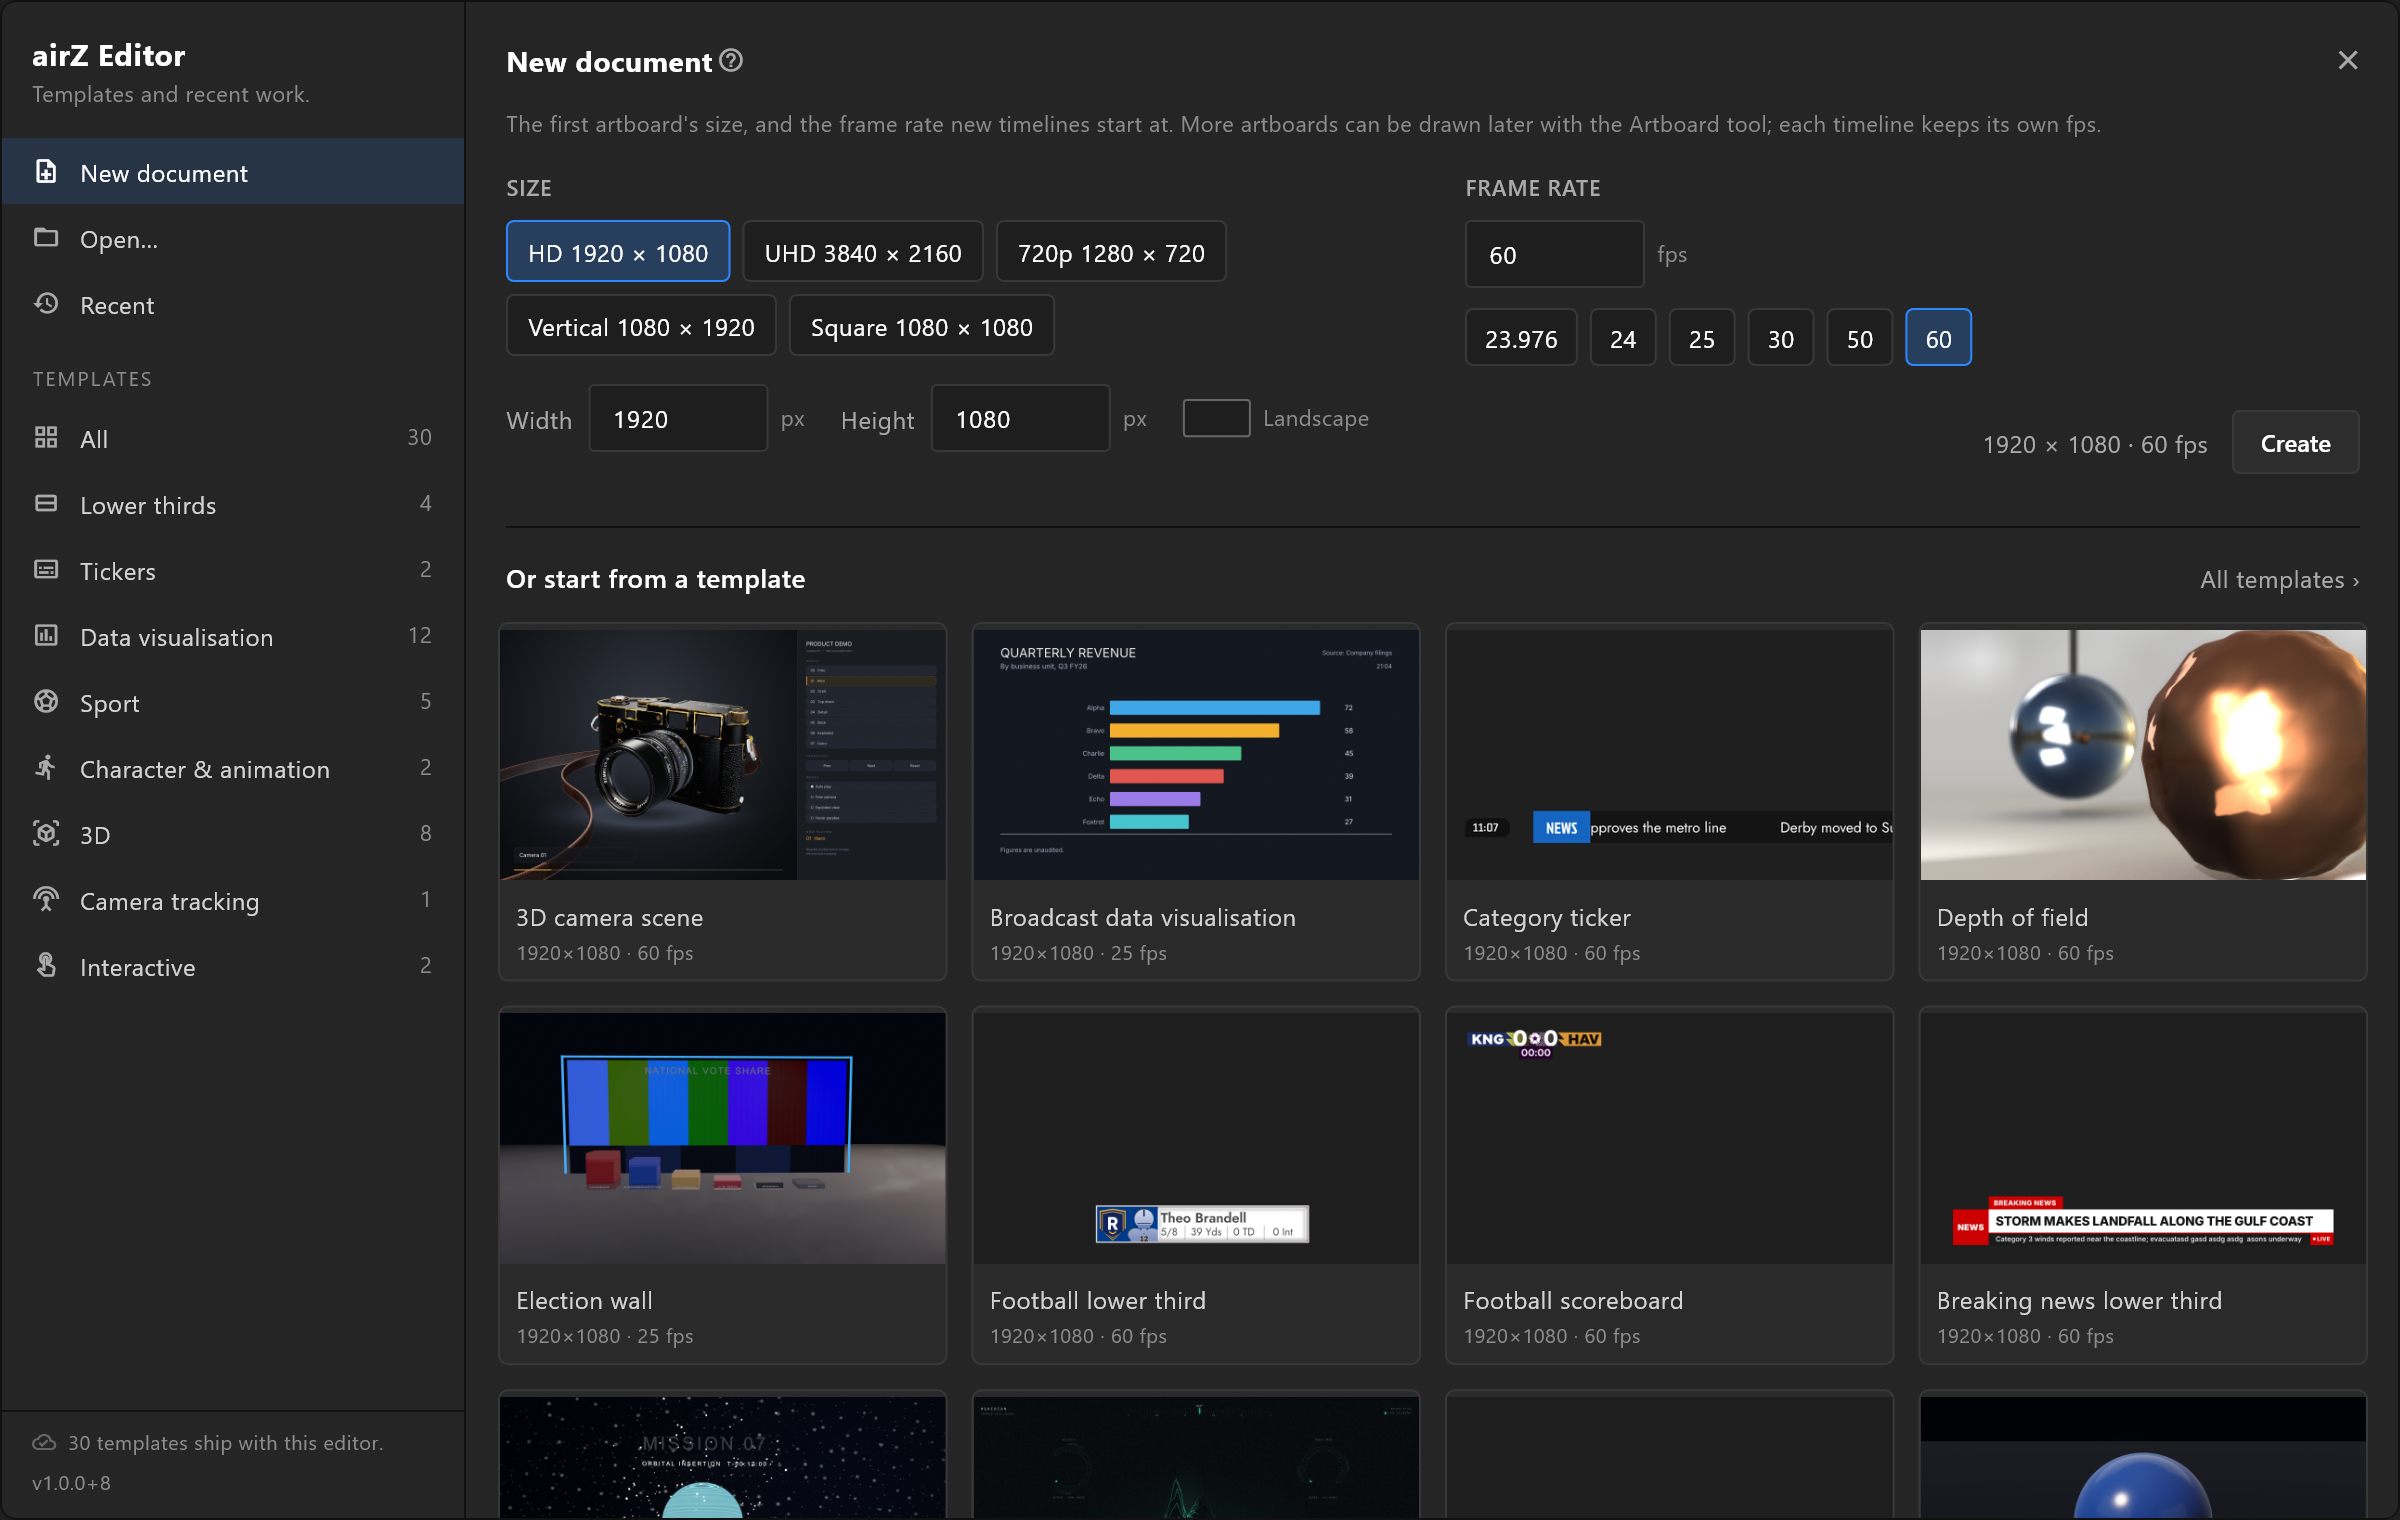Open the All templates link
2400x1520 pixels.
point(2280,580)
